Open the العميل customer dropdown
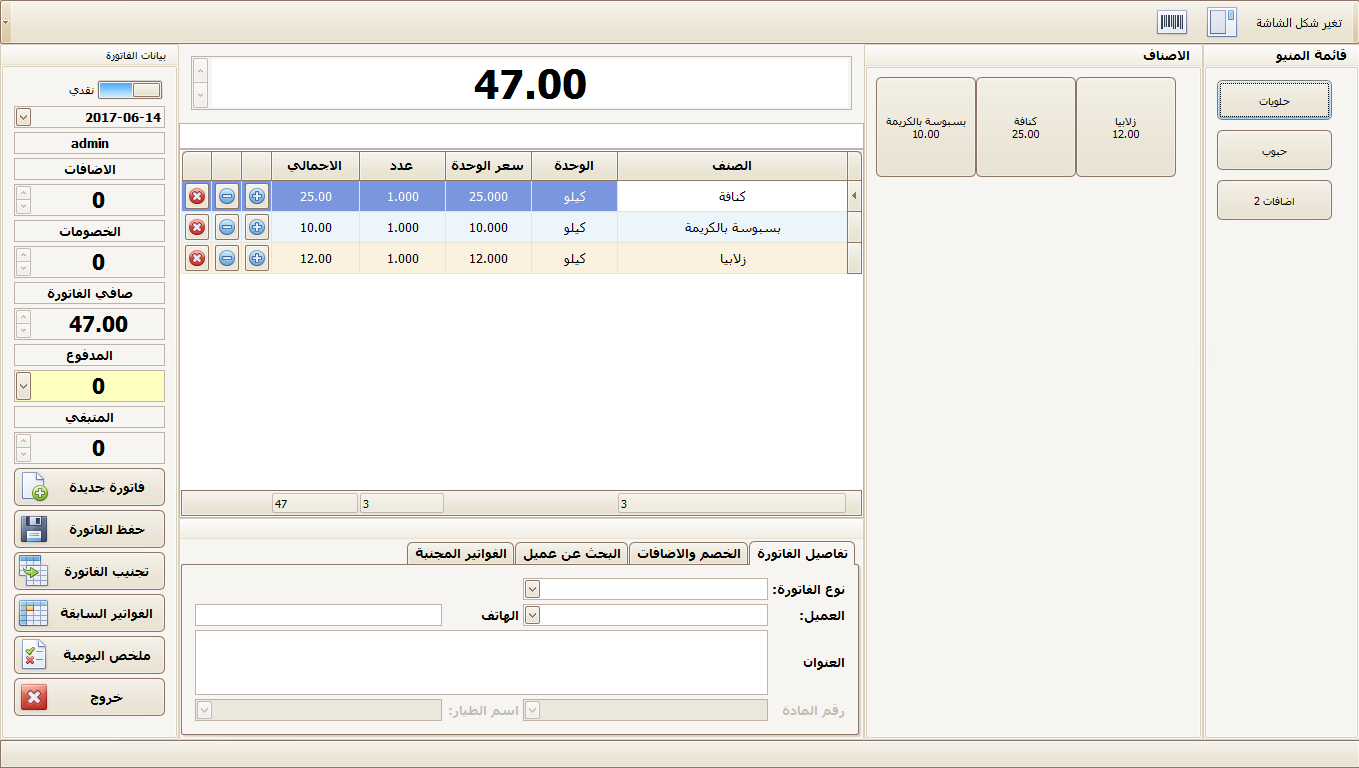 (x=533, y=615)
